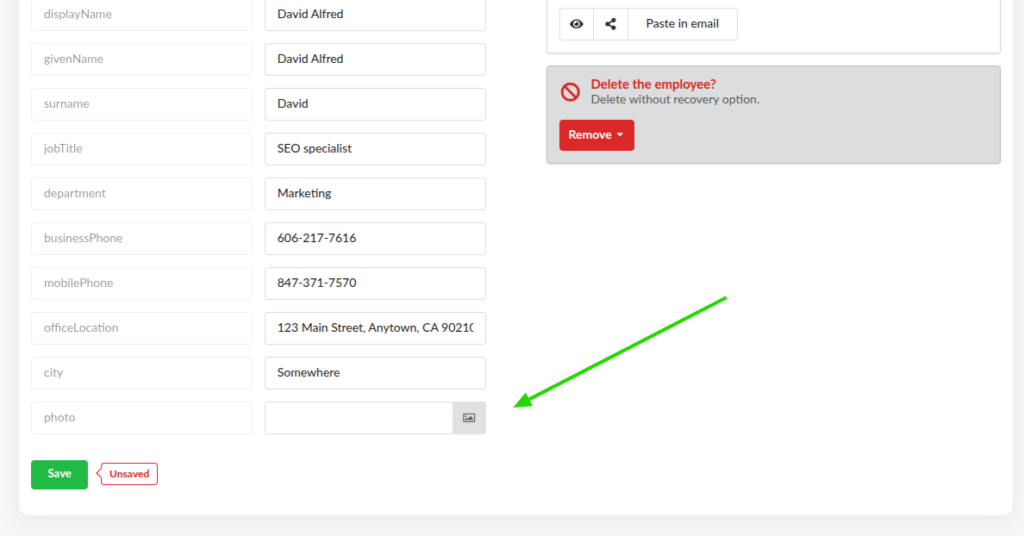
Task: Click the displayName value field
Action: [375, 14]
